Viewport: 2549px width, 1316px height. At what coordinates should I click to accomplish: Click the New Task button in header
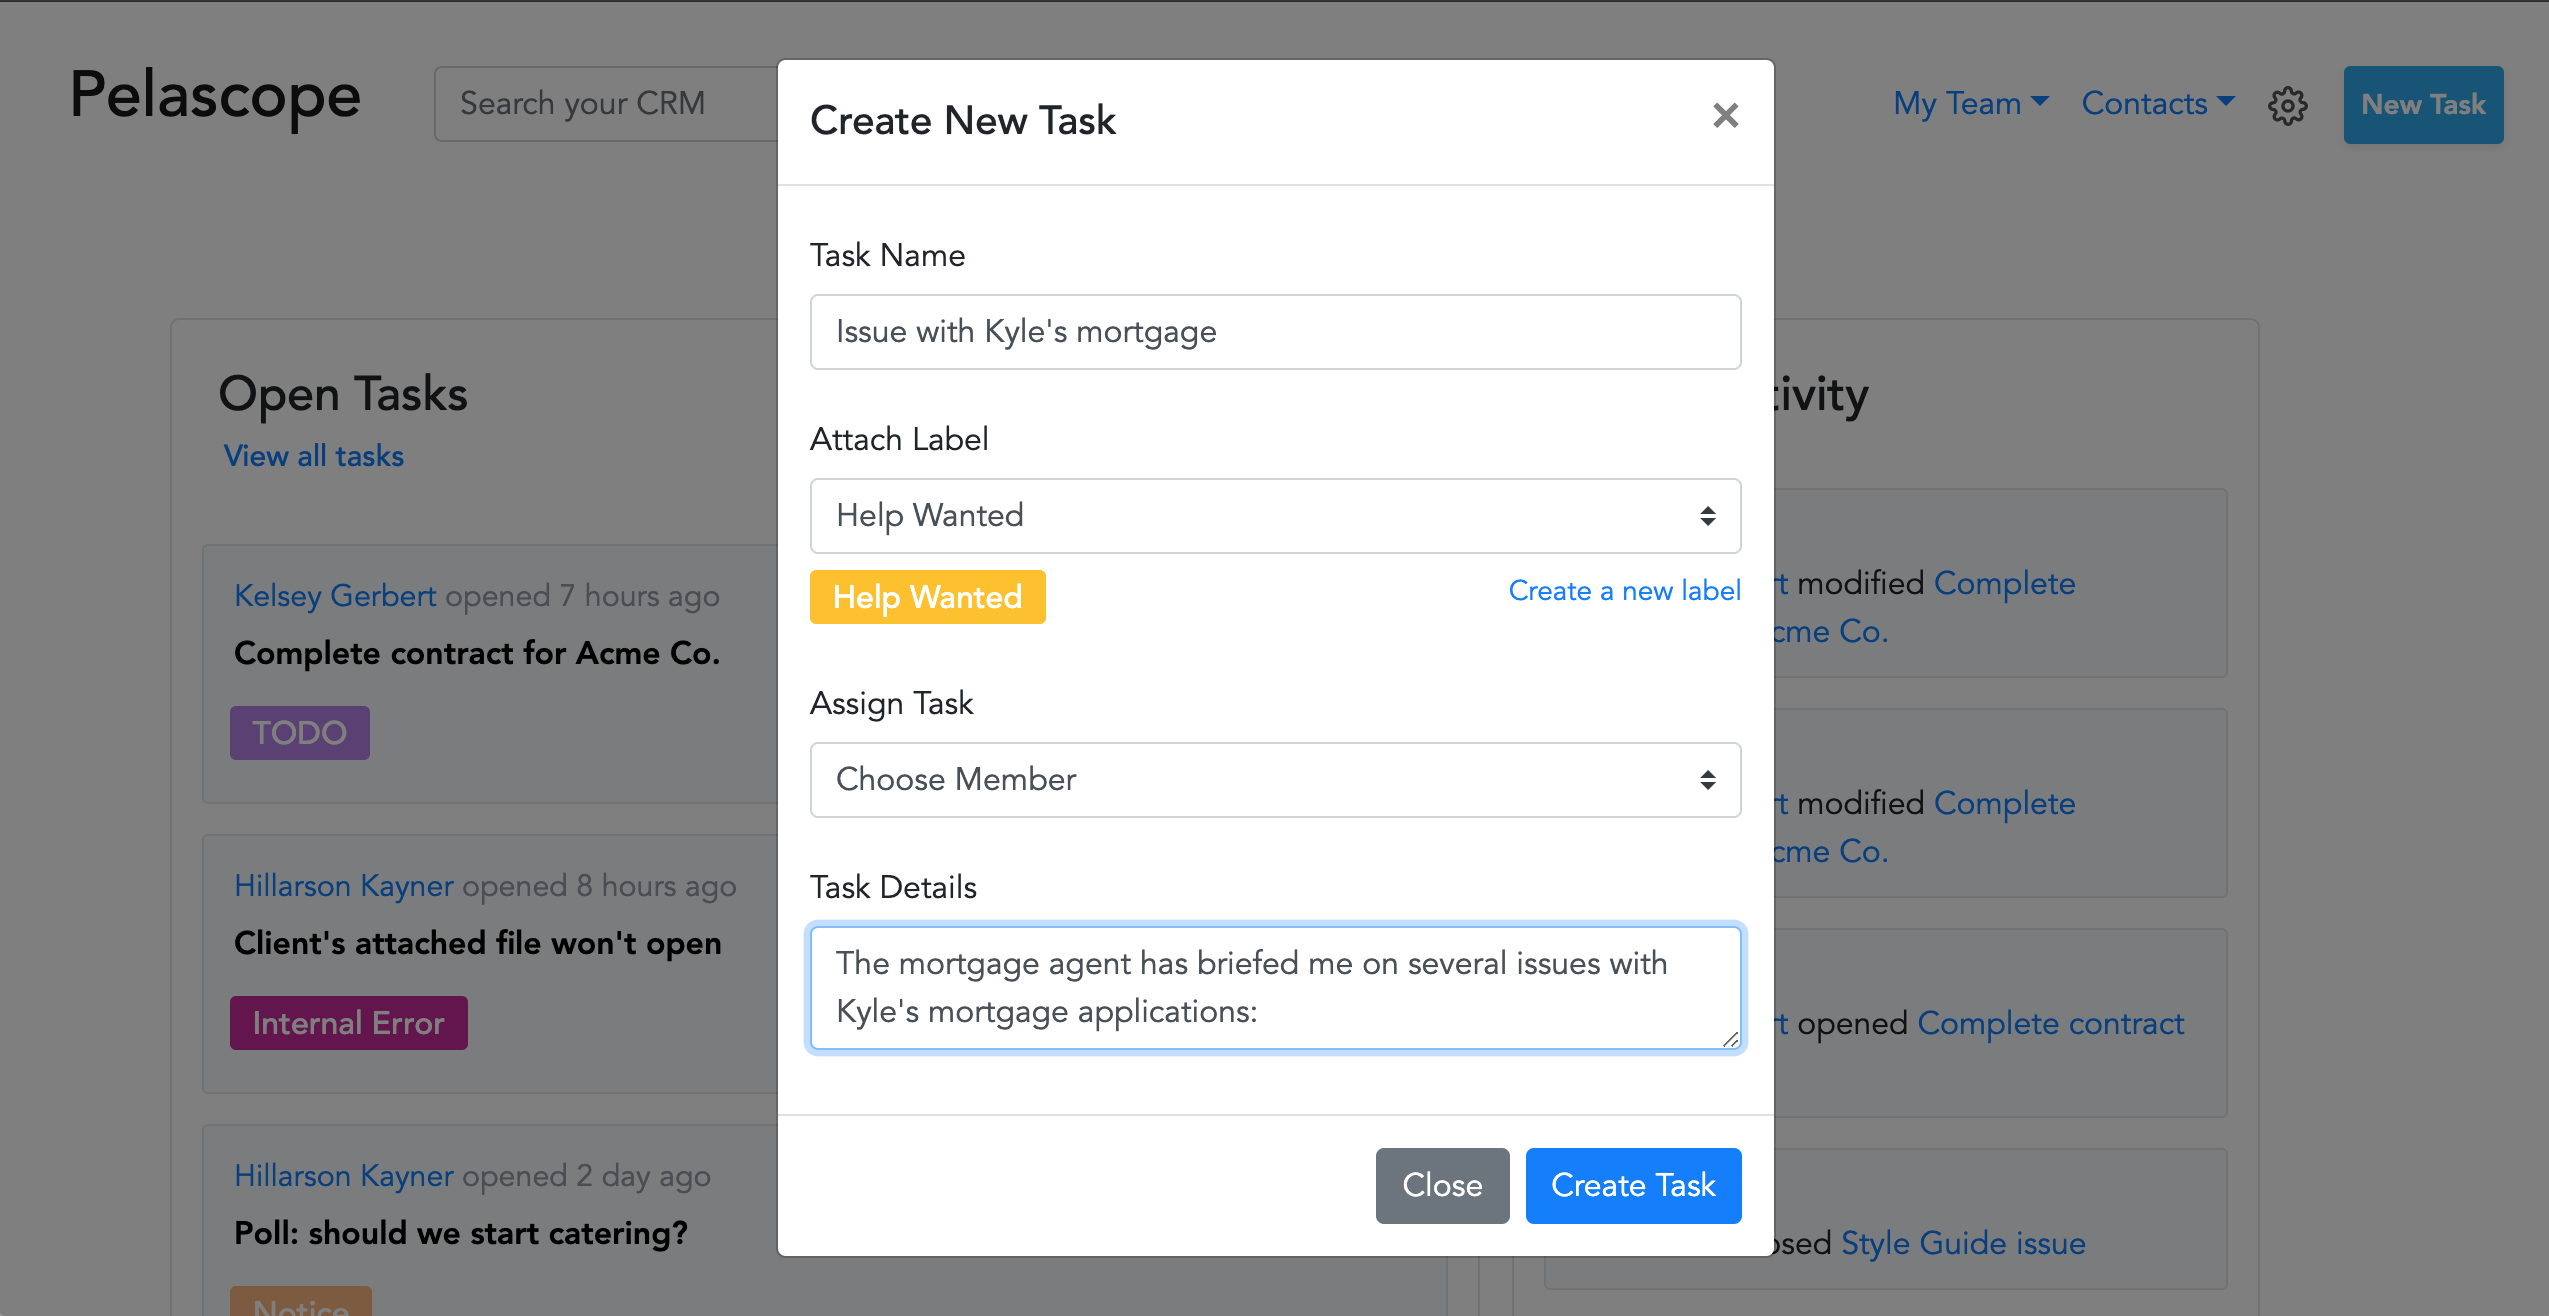[2422, 105]
